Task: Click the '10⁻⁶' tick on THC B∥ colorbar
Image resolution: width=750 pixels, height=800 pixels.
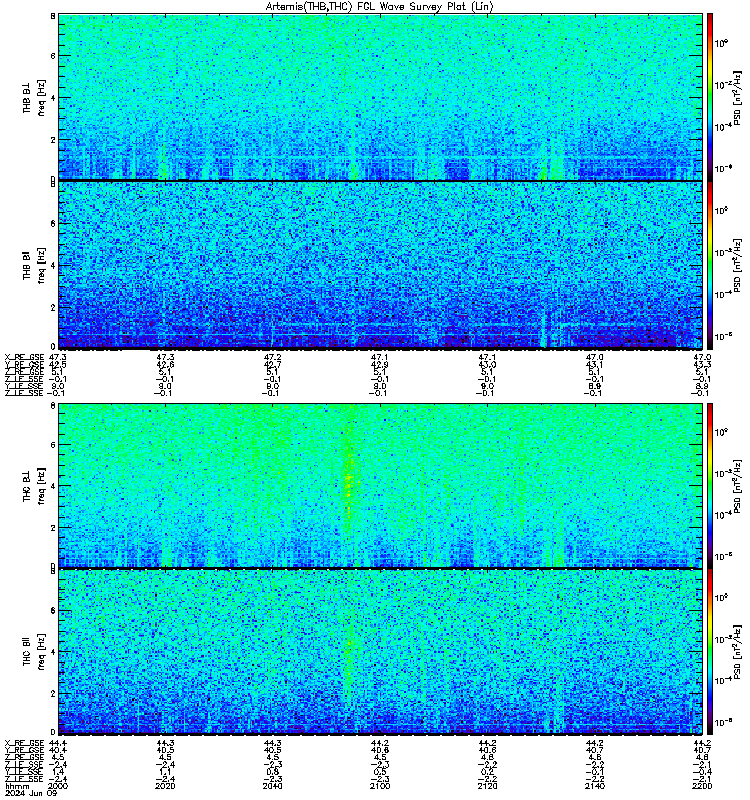Action: coord(721,722)
